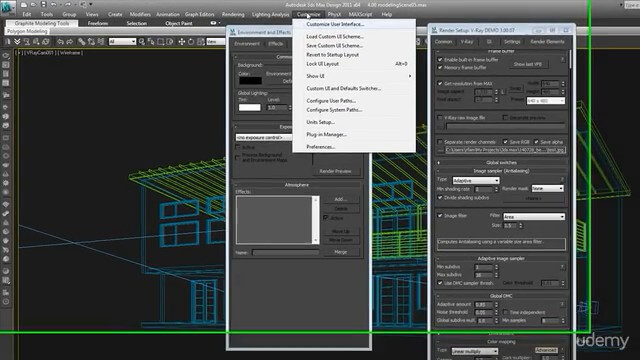
Task: Click the Show last VFB button
Action: pos(528,64)
